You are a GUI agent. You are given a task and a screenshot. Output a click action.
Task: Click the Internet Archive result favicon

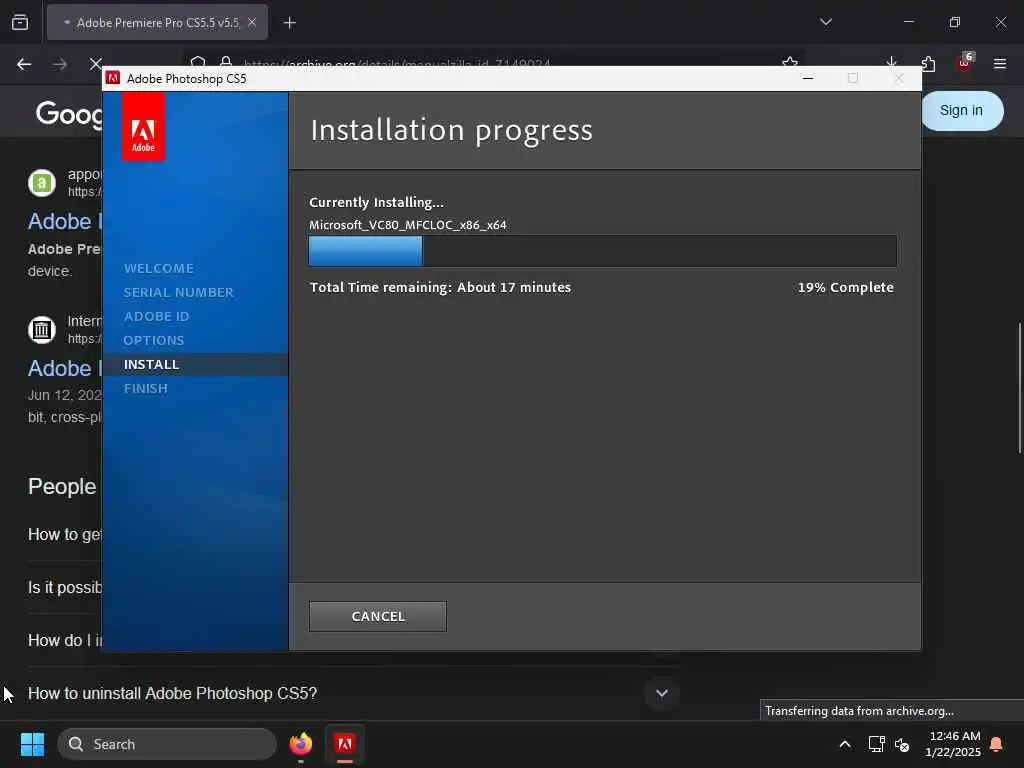42,330
